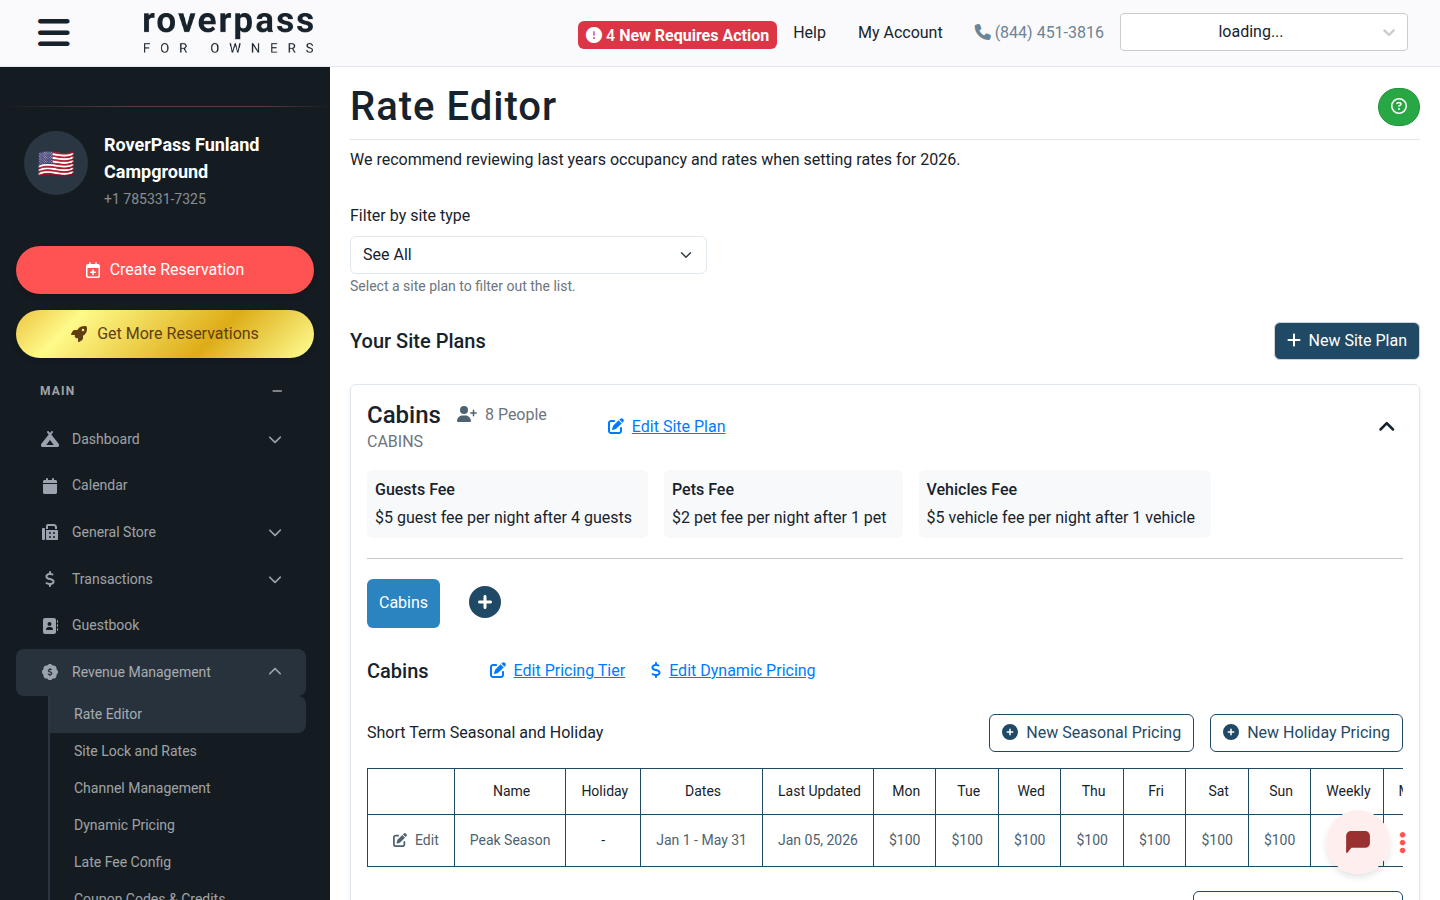Click Edit Pricing Tier link
Viewport: 1440px width, 900px height.
(x=557, y=670)
